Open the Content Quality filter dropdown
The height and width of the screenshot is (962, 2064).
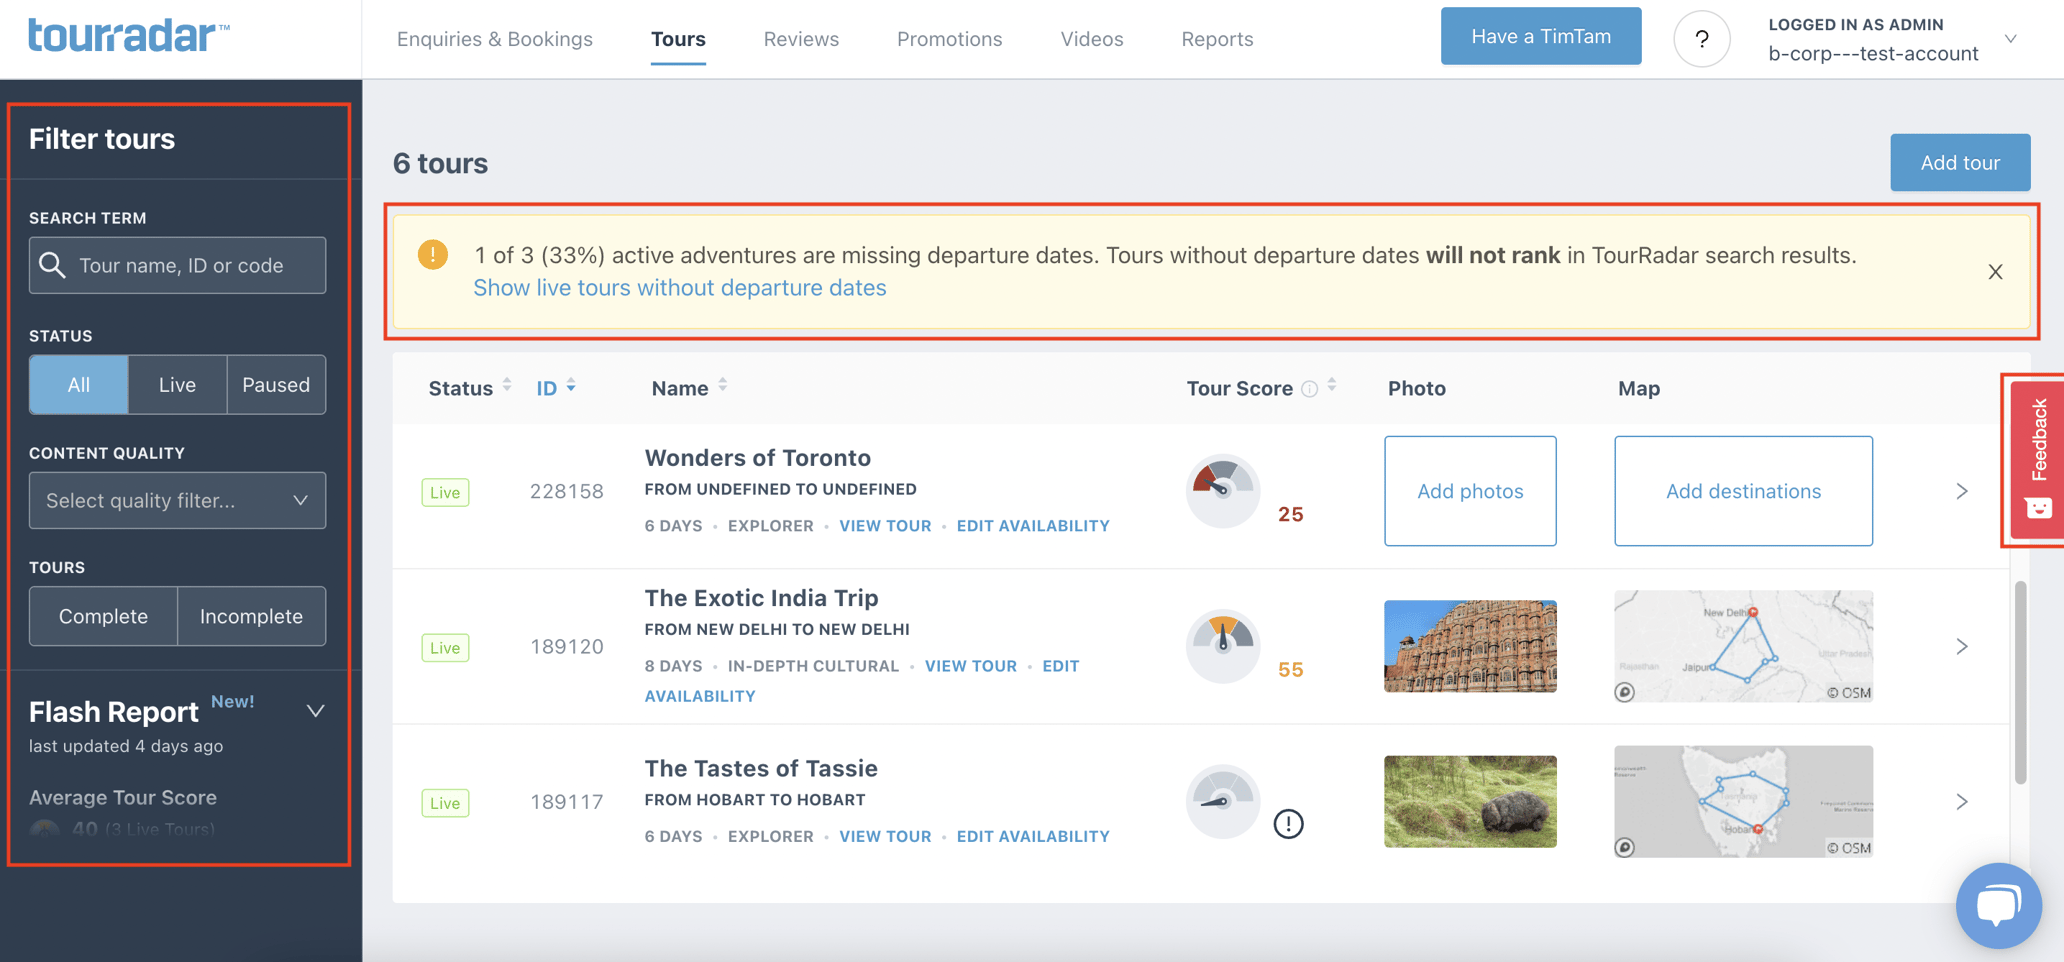pyautogui.click(x=177, y=500)
